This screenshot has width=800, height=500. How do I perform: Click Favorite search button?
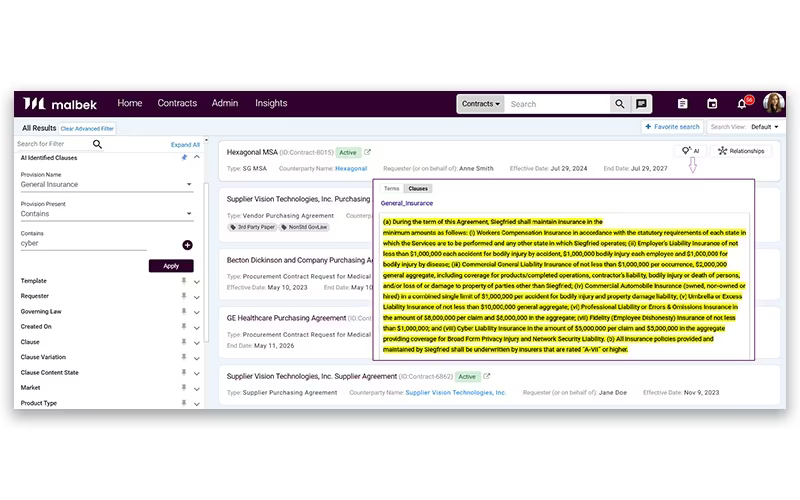point(672,127)
